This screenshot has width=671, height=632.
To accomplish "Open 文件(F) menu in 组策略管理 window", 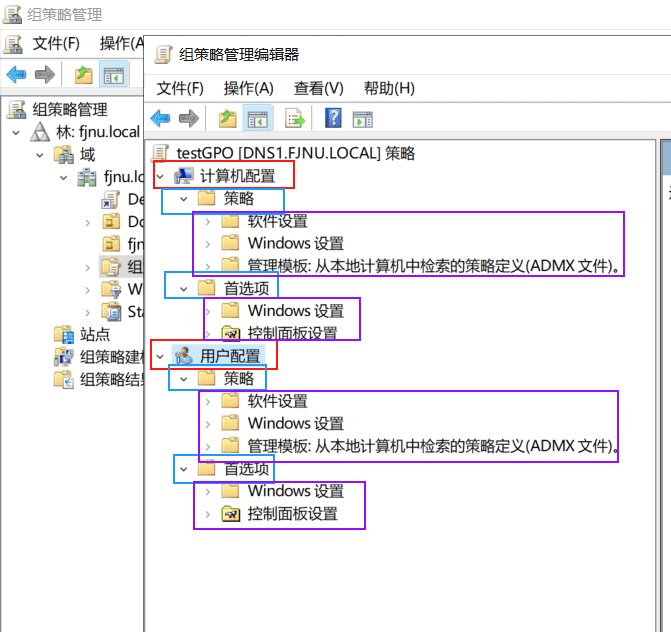I will (x=56, y=43).
